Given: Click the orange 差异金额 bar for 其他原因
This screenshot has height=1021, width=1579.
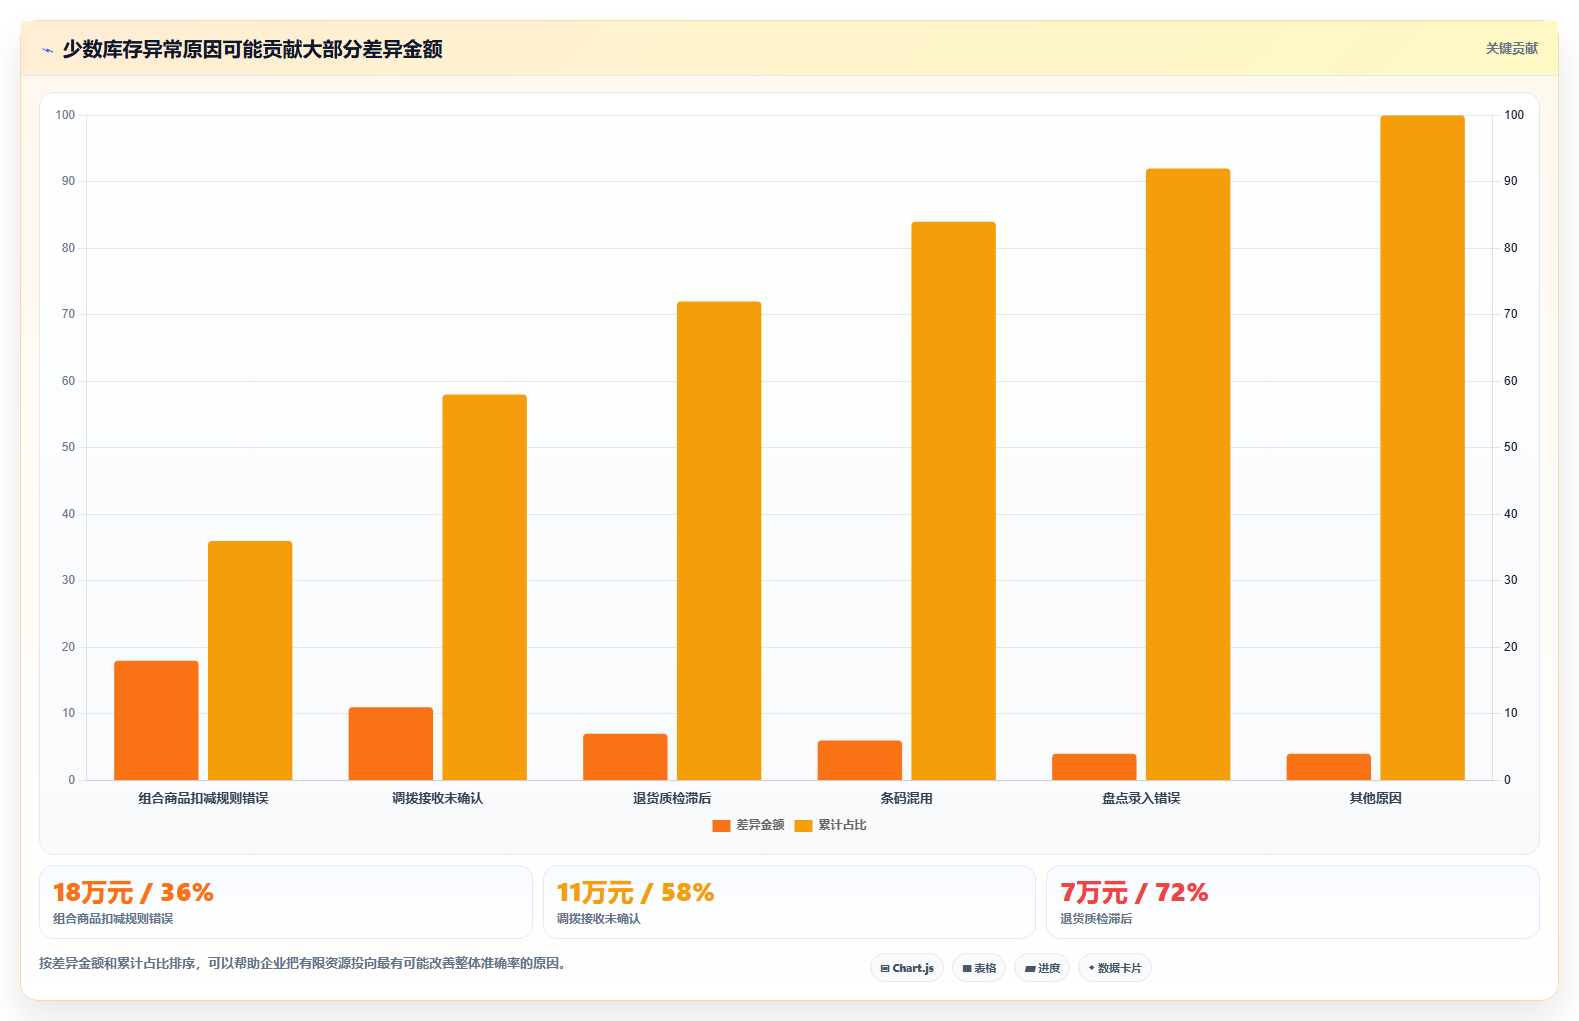Looking at the screenshot, I should [1329, 767].
